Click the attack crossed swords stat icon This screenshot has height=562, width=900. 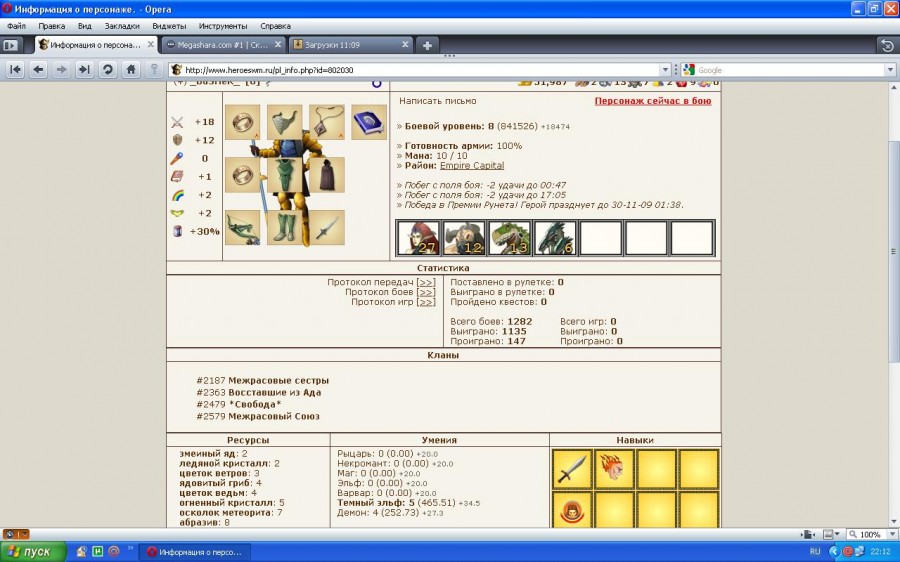(177, 122)
